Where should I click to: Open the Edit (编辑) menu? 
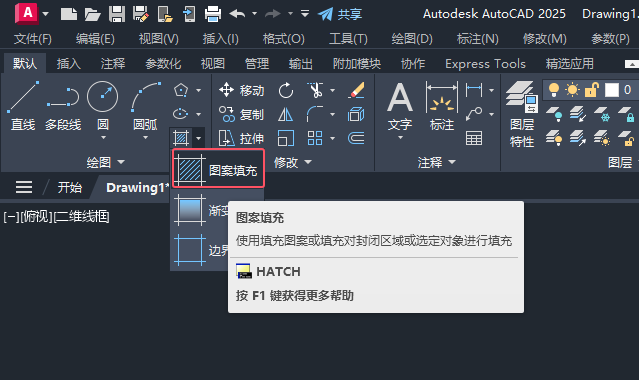95,39
